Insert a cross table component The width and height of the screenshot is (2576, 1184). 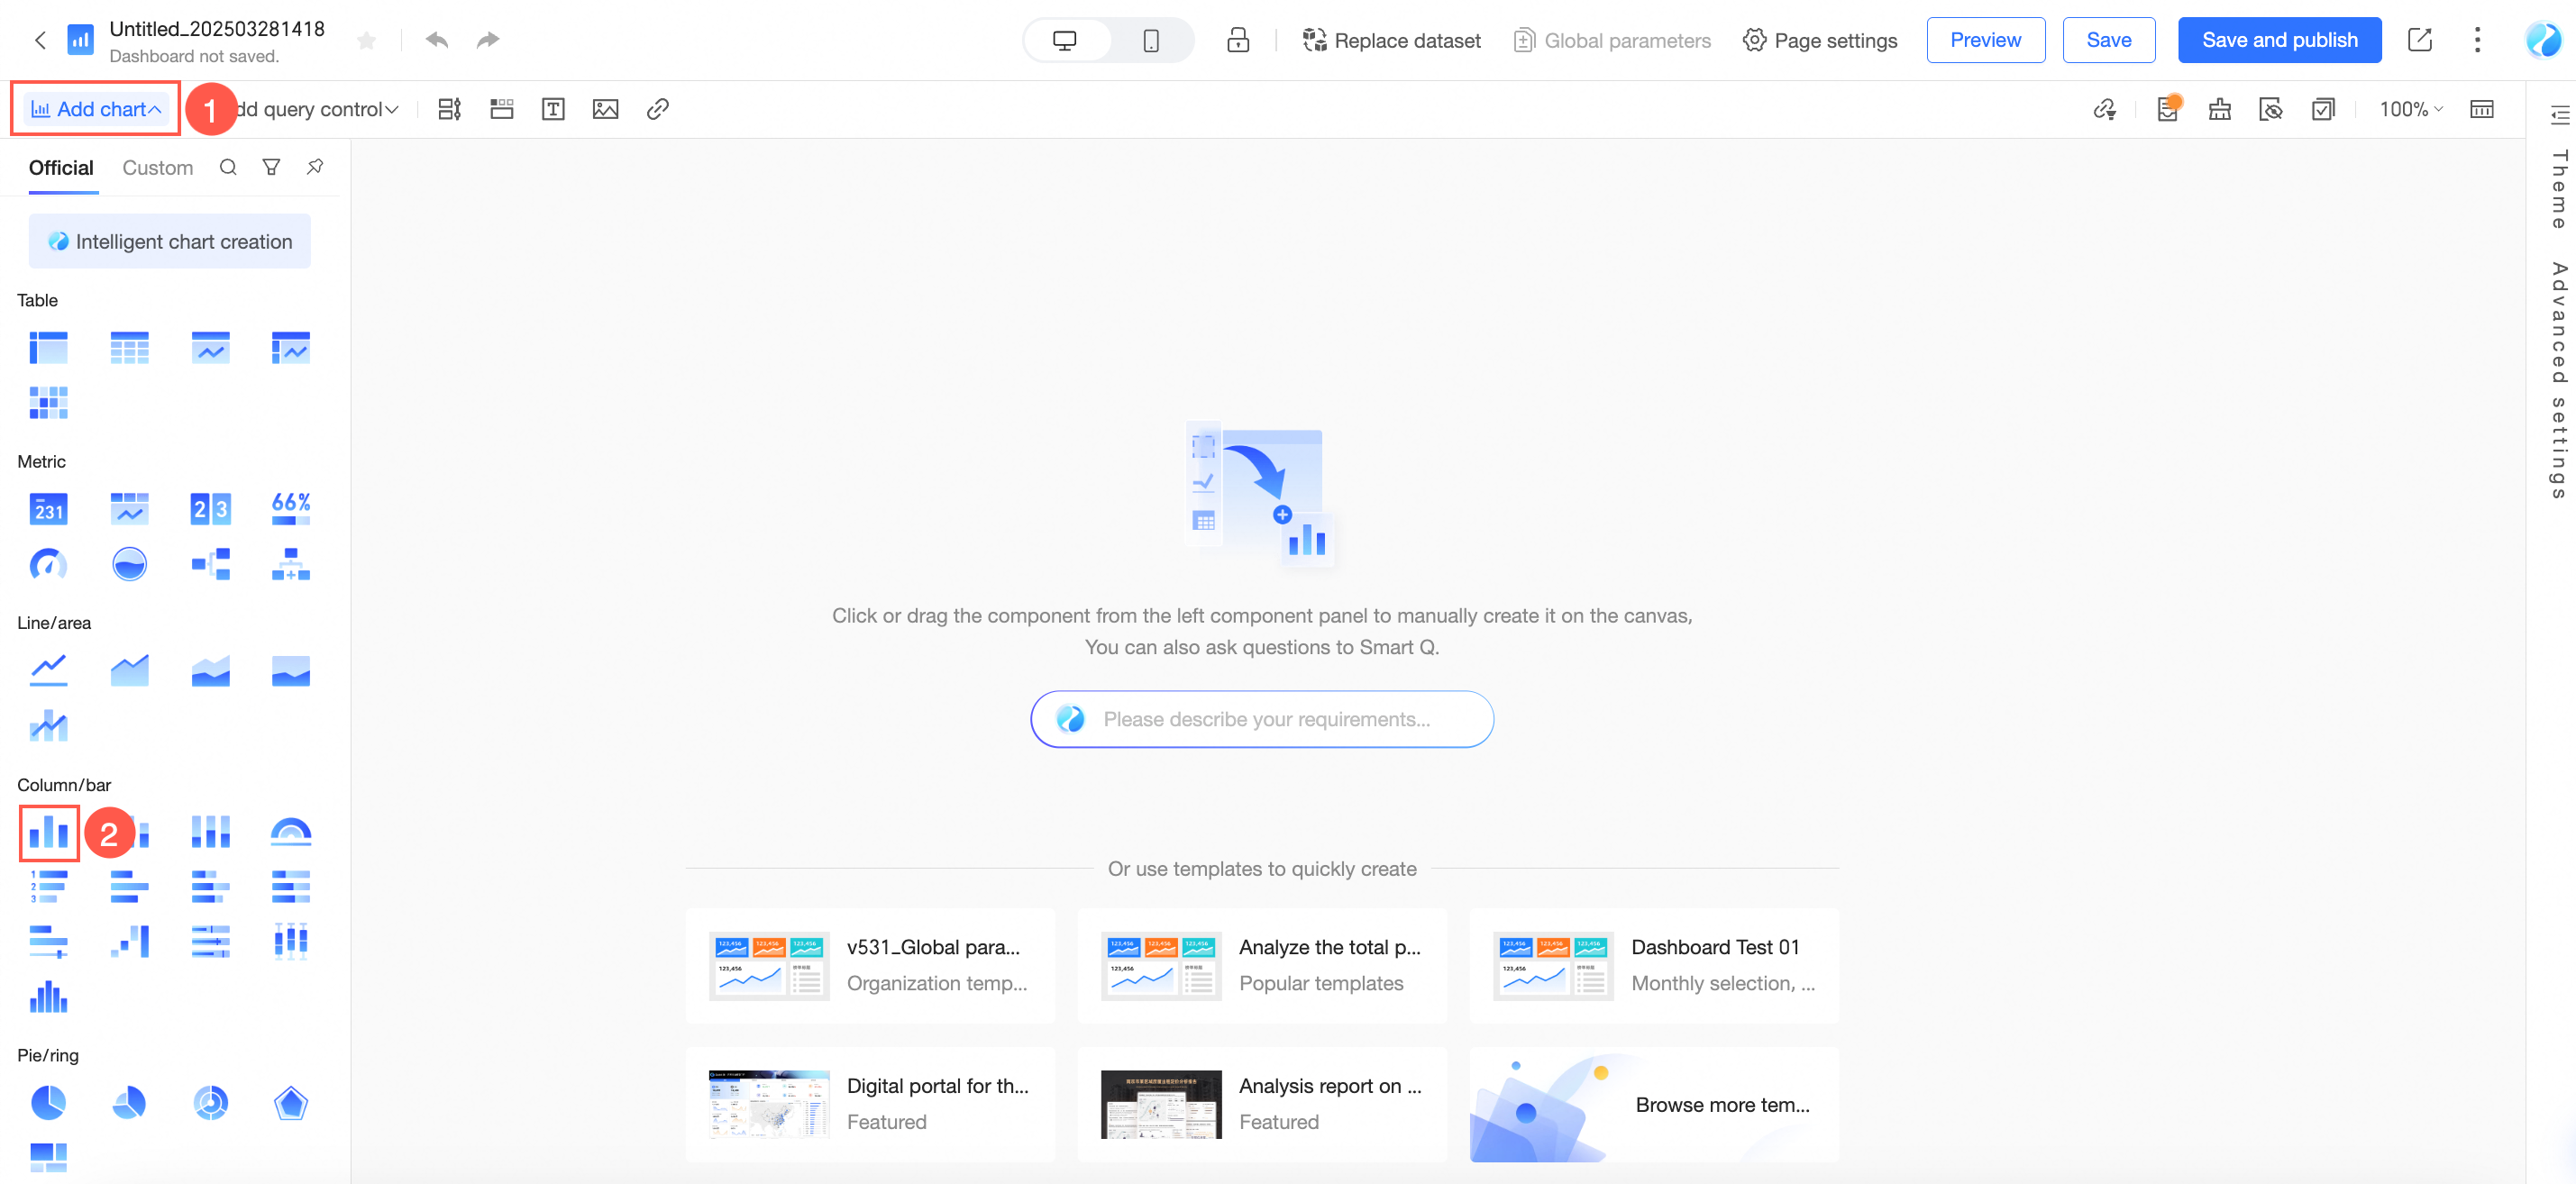point(48,347)
